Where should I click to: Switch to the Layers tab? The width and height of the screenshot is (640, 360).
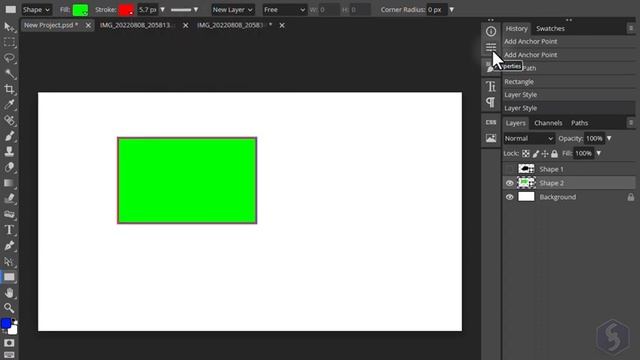[x=516, y=123]
